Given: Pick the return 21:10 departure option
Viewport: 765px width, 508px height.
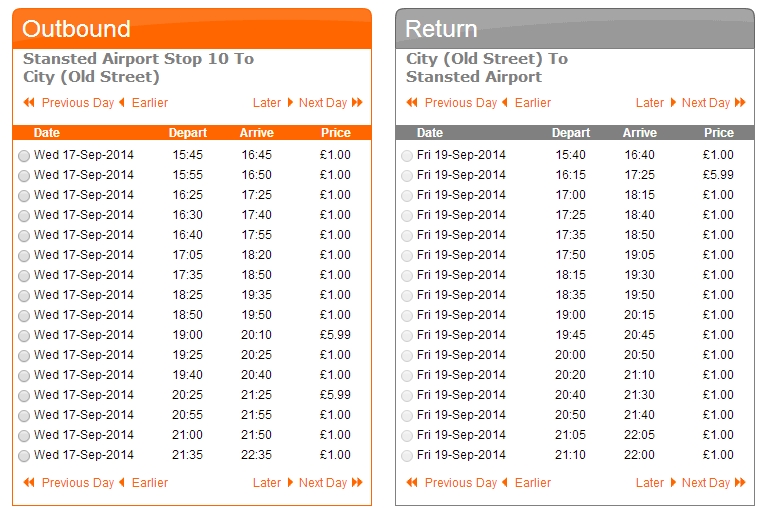Looking at the screenshot, I should [406, 456].
